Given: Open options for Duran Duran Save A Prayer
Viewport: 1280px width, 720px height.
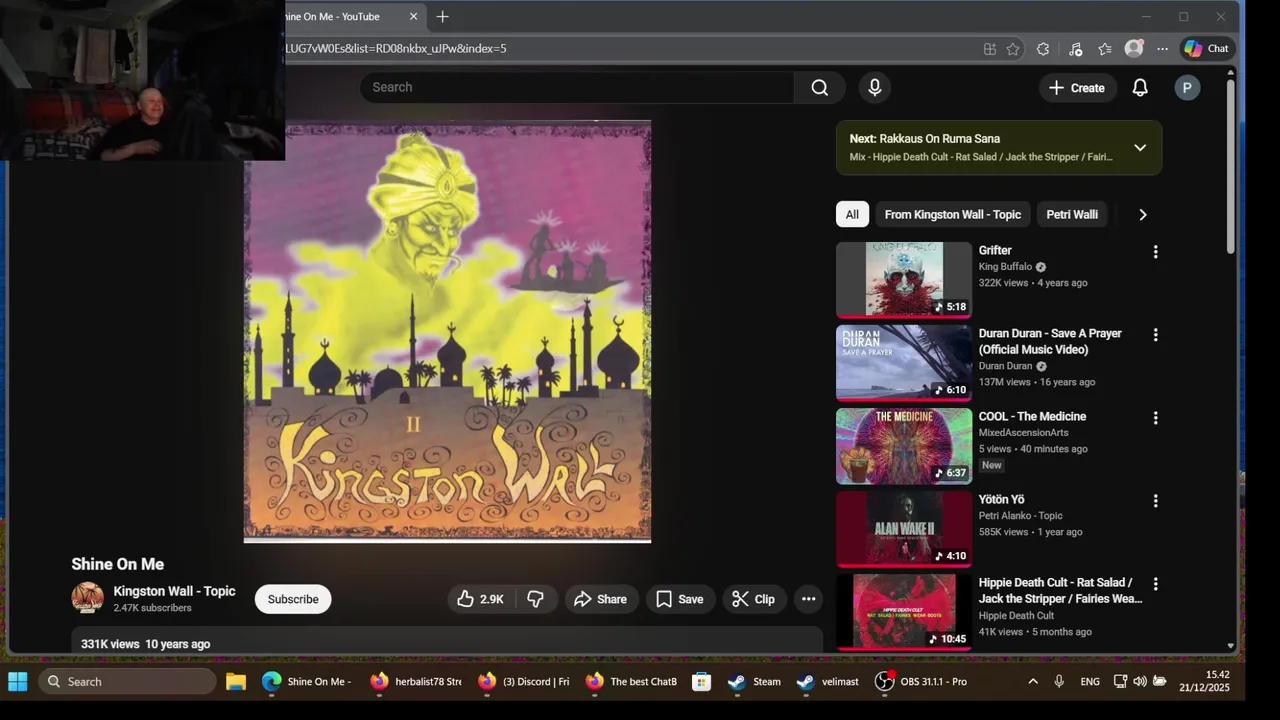Looking at the screenshot, I should pyautogui.click(x=1155, y=335).
